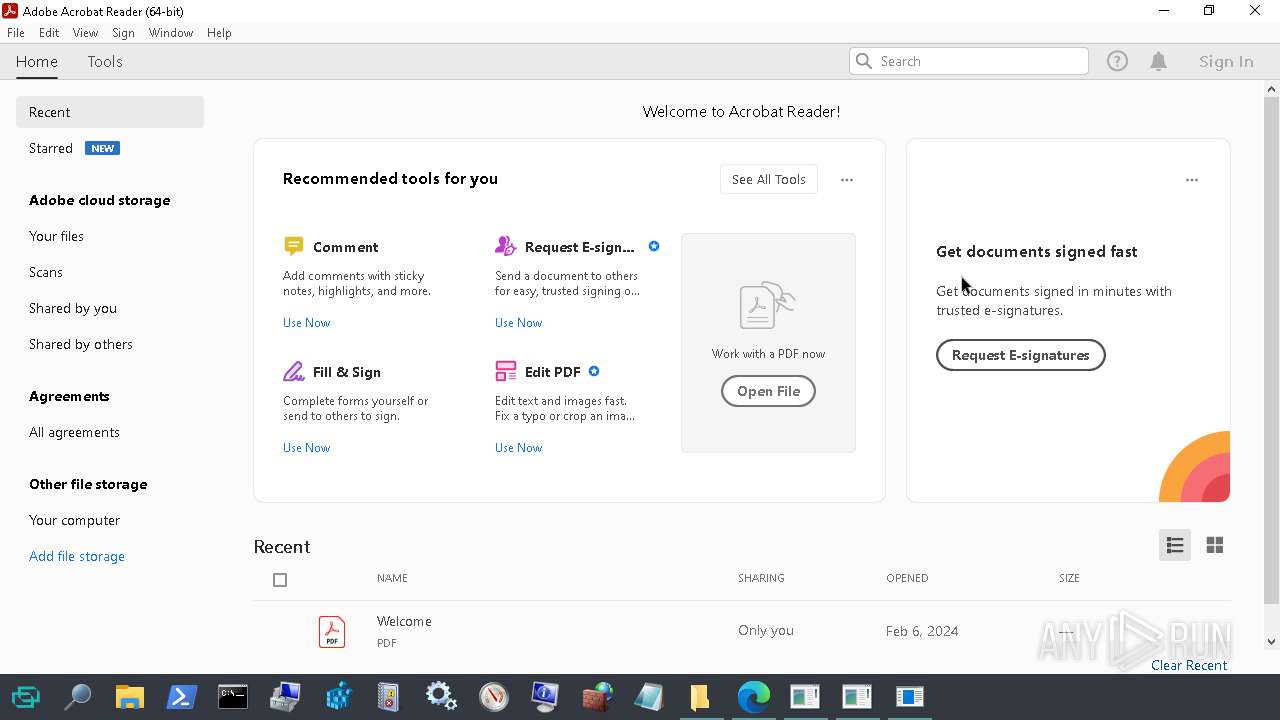Select Recent in the sidebar

tap(110, 112)
